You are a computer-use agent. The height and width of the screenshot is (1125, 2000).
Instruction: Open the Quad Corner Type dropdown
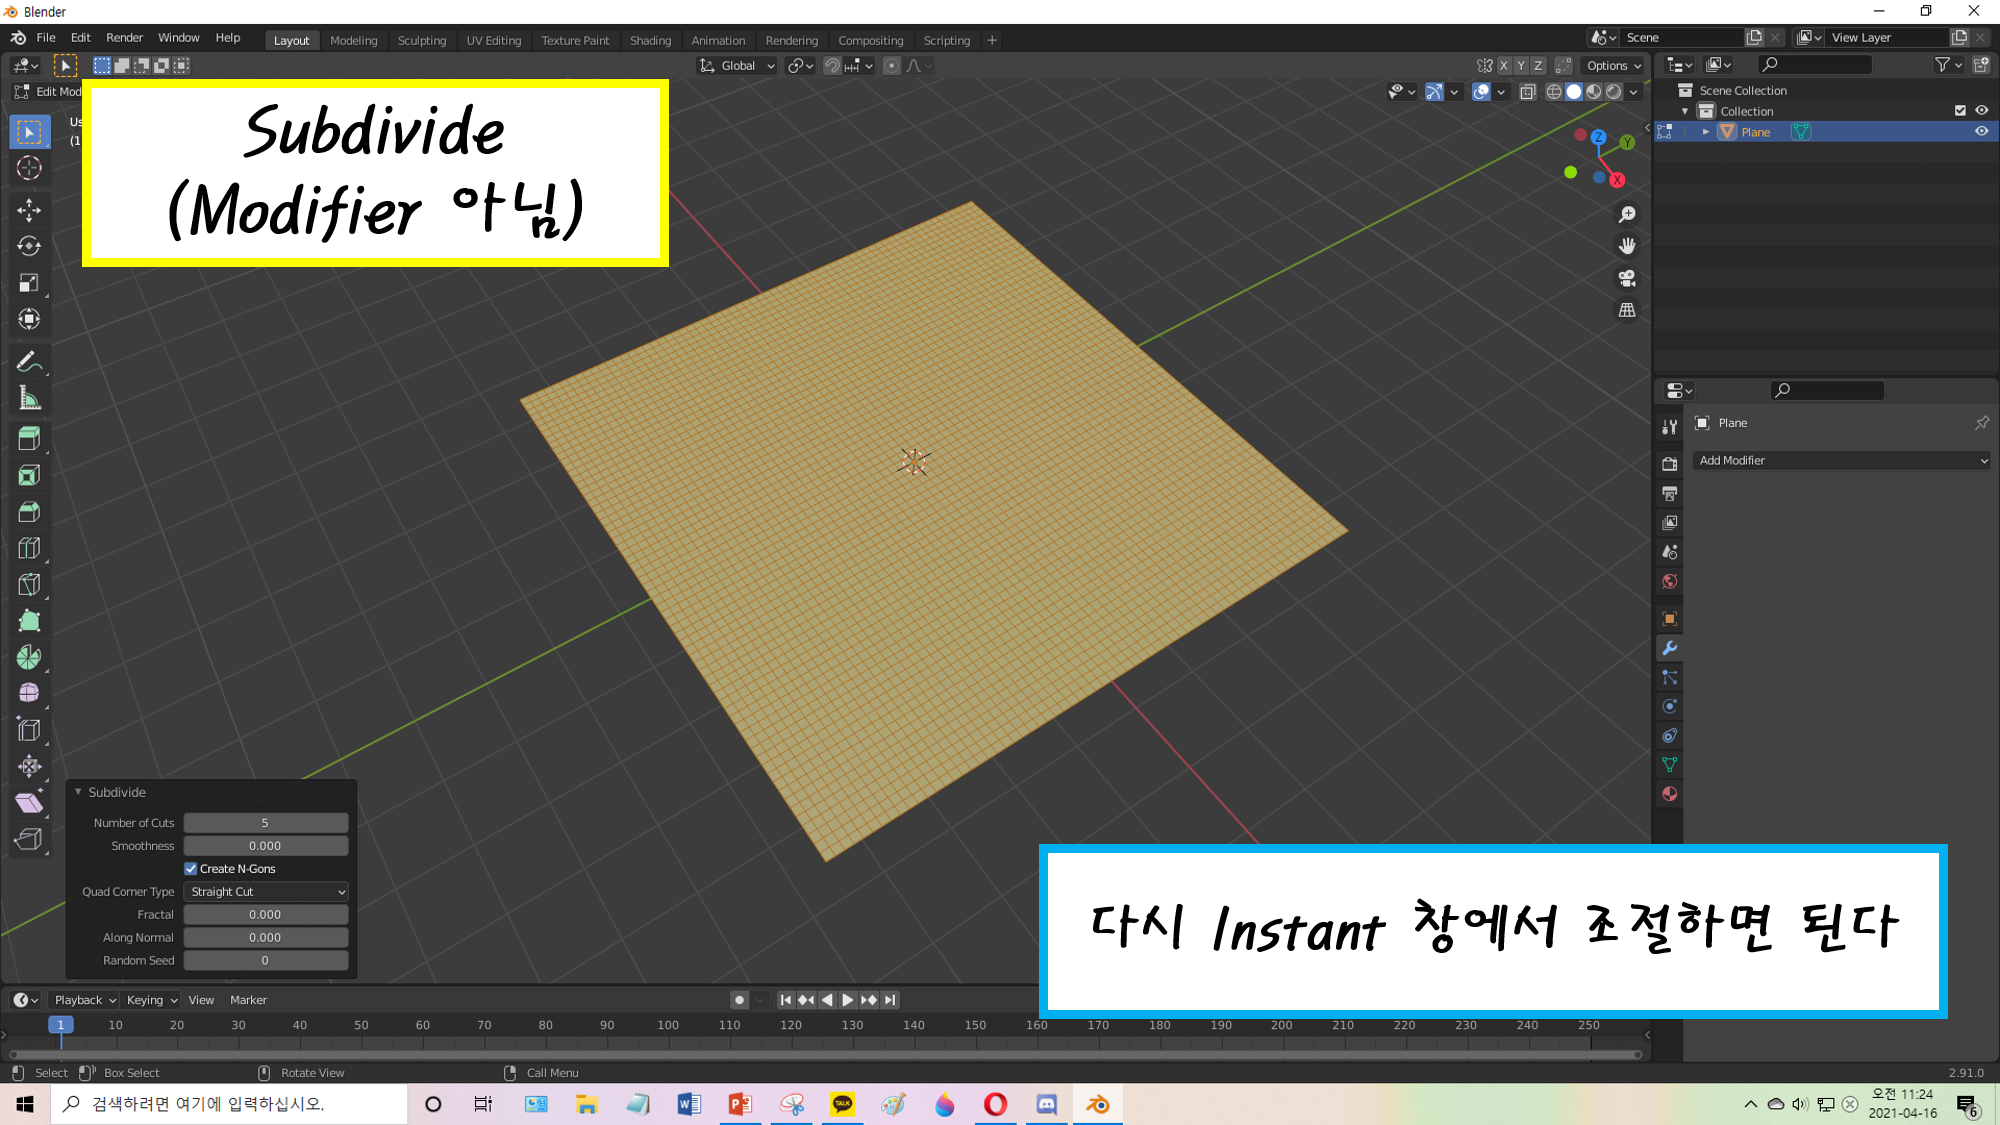point(266,892)
